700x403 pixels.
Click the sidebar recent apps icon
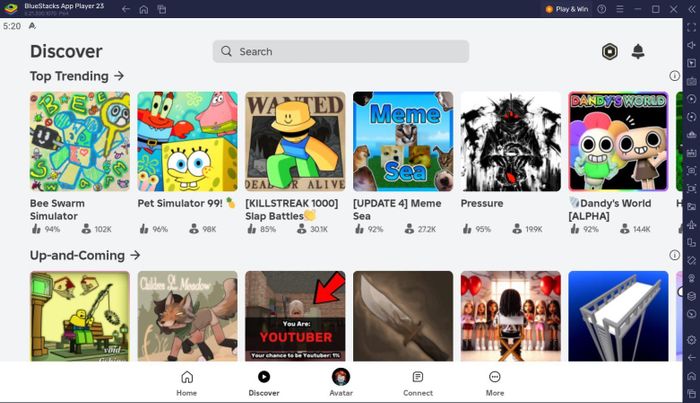692,394
